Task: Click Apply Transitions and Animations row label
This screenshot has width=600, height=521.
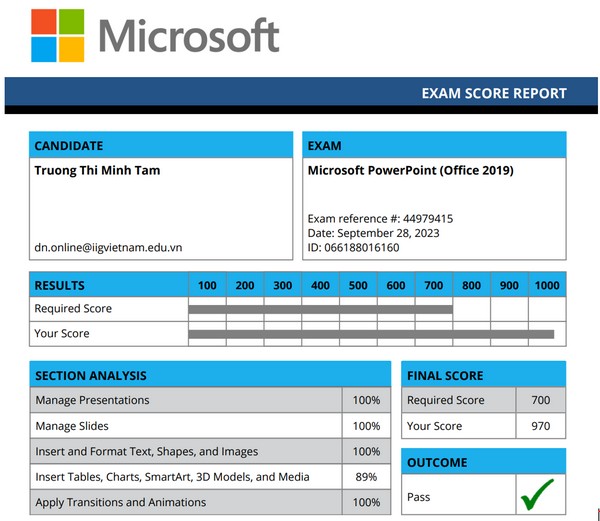Action: click(x=121, y=502)
